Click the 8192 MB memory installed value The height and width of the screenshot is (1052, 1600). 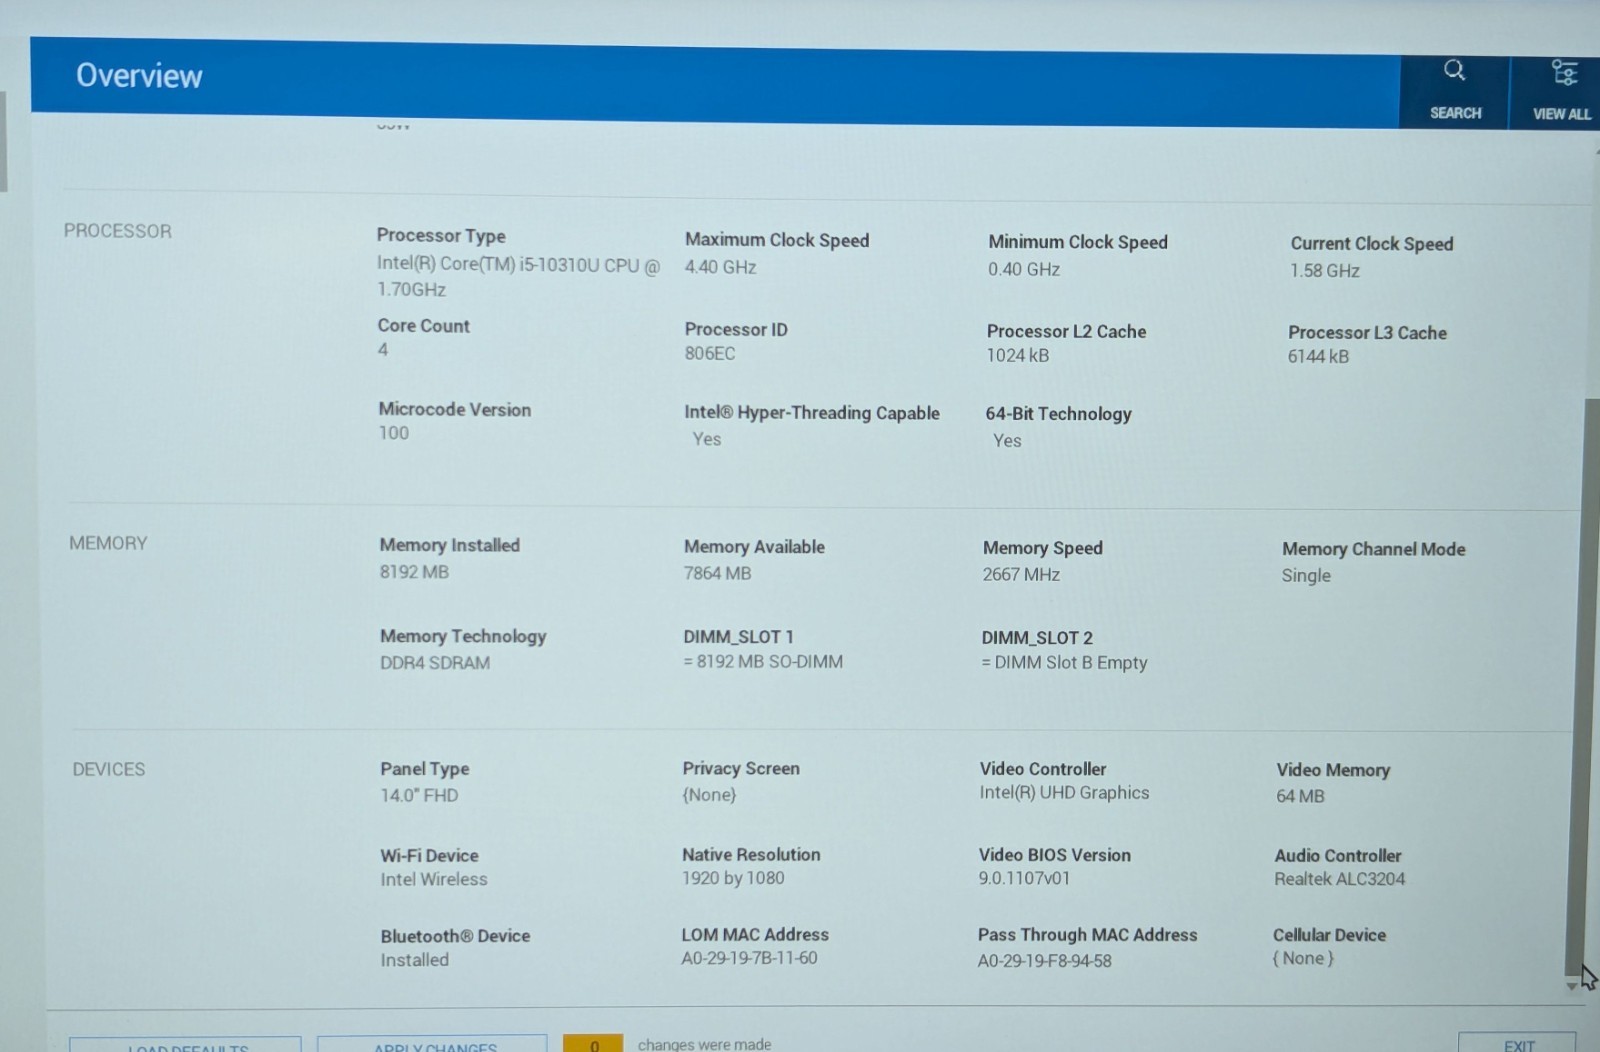(x=414, y=572)
